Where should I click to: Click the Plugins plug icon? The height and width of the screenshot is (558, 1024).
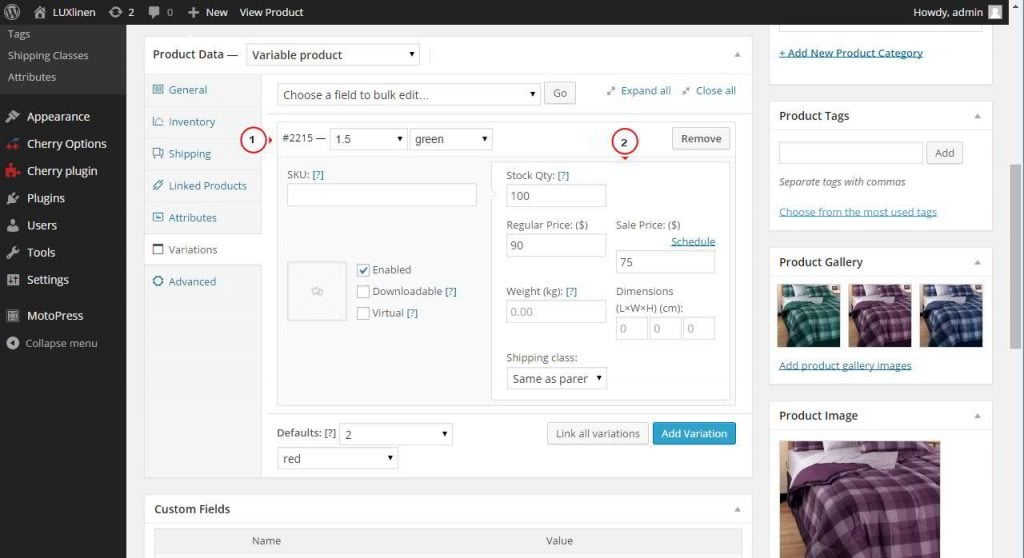(13, 198)
